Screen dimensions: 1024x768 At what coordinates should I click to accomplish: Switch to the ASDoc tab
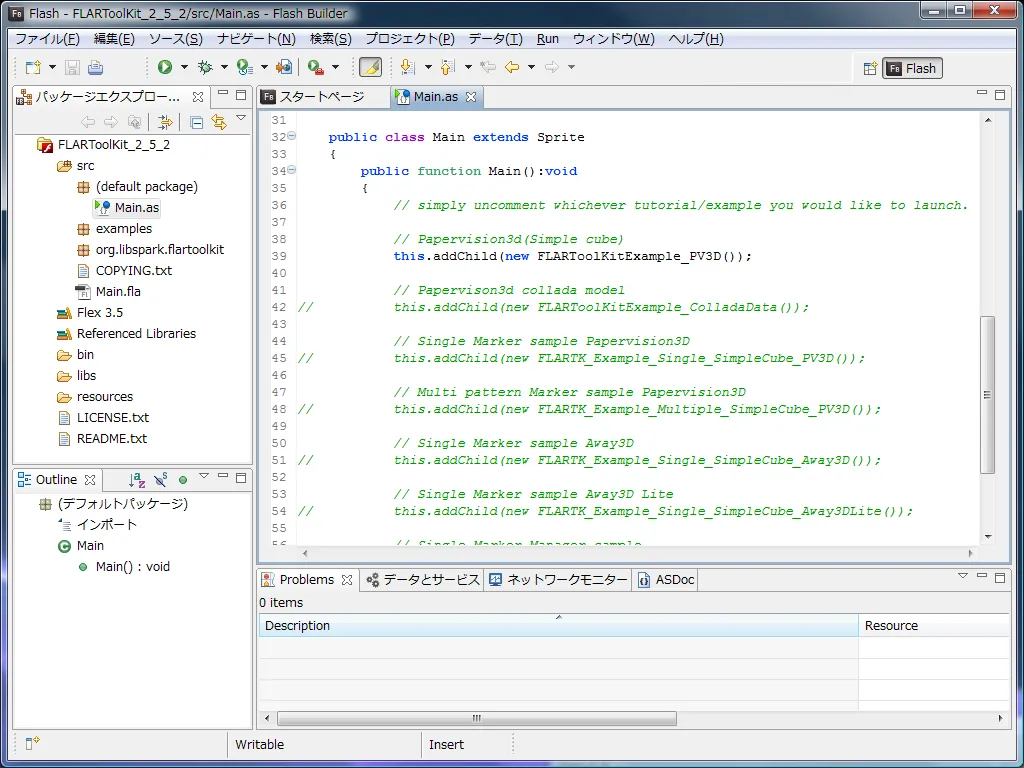tap(665, 580)
